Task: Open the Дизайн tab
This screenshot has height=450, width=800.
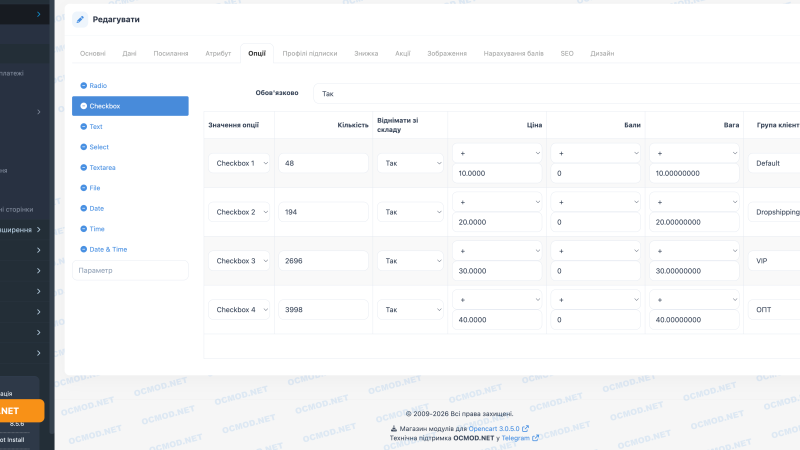Action: pos(602,53)
